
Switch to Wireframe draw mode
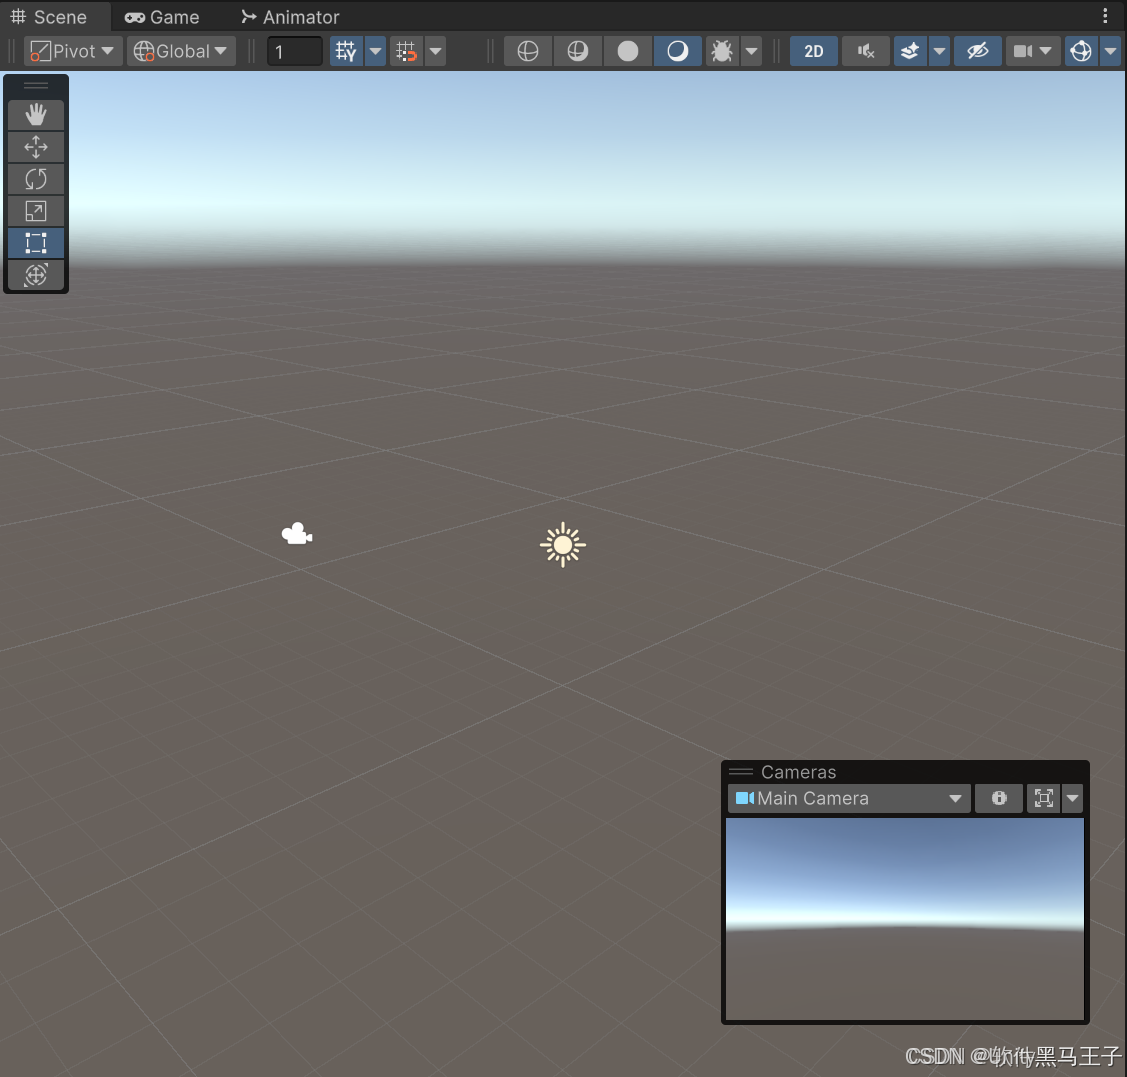[x=528, y=51]
